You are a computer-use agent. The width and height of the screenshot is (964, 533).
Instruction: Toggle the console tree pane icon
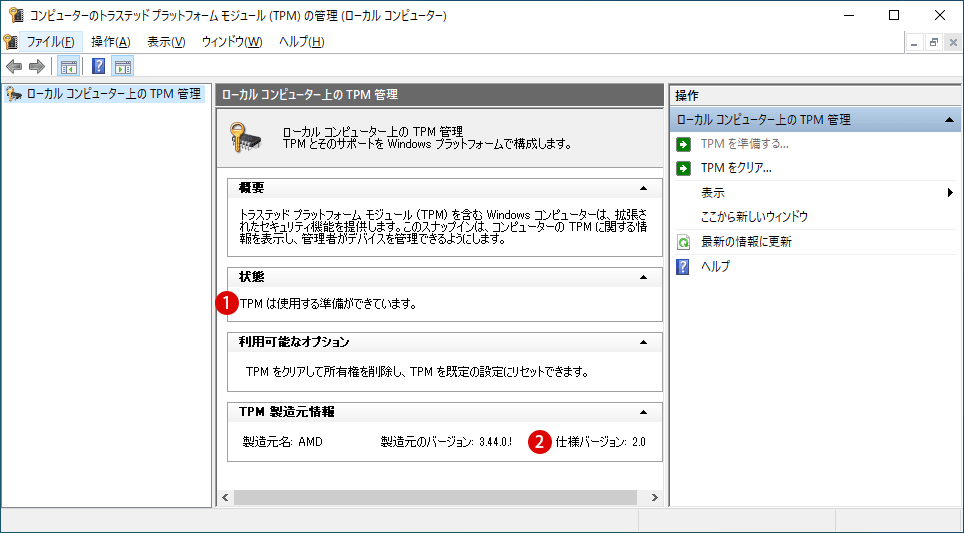68,66
